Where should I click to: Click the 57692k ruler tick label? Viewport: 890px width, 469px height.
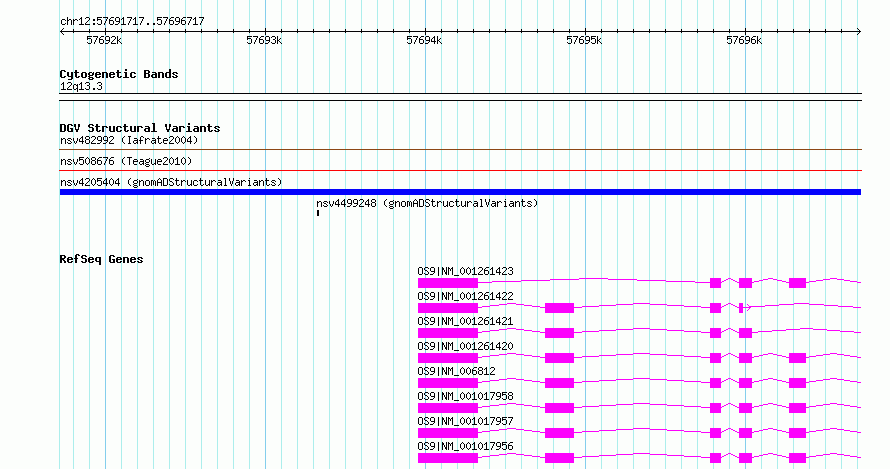point(104,40)
